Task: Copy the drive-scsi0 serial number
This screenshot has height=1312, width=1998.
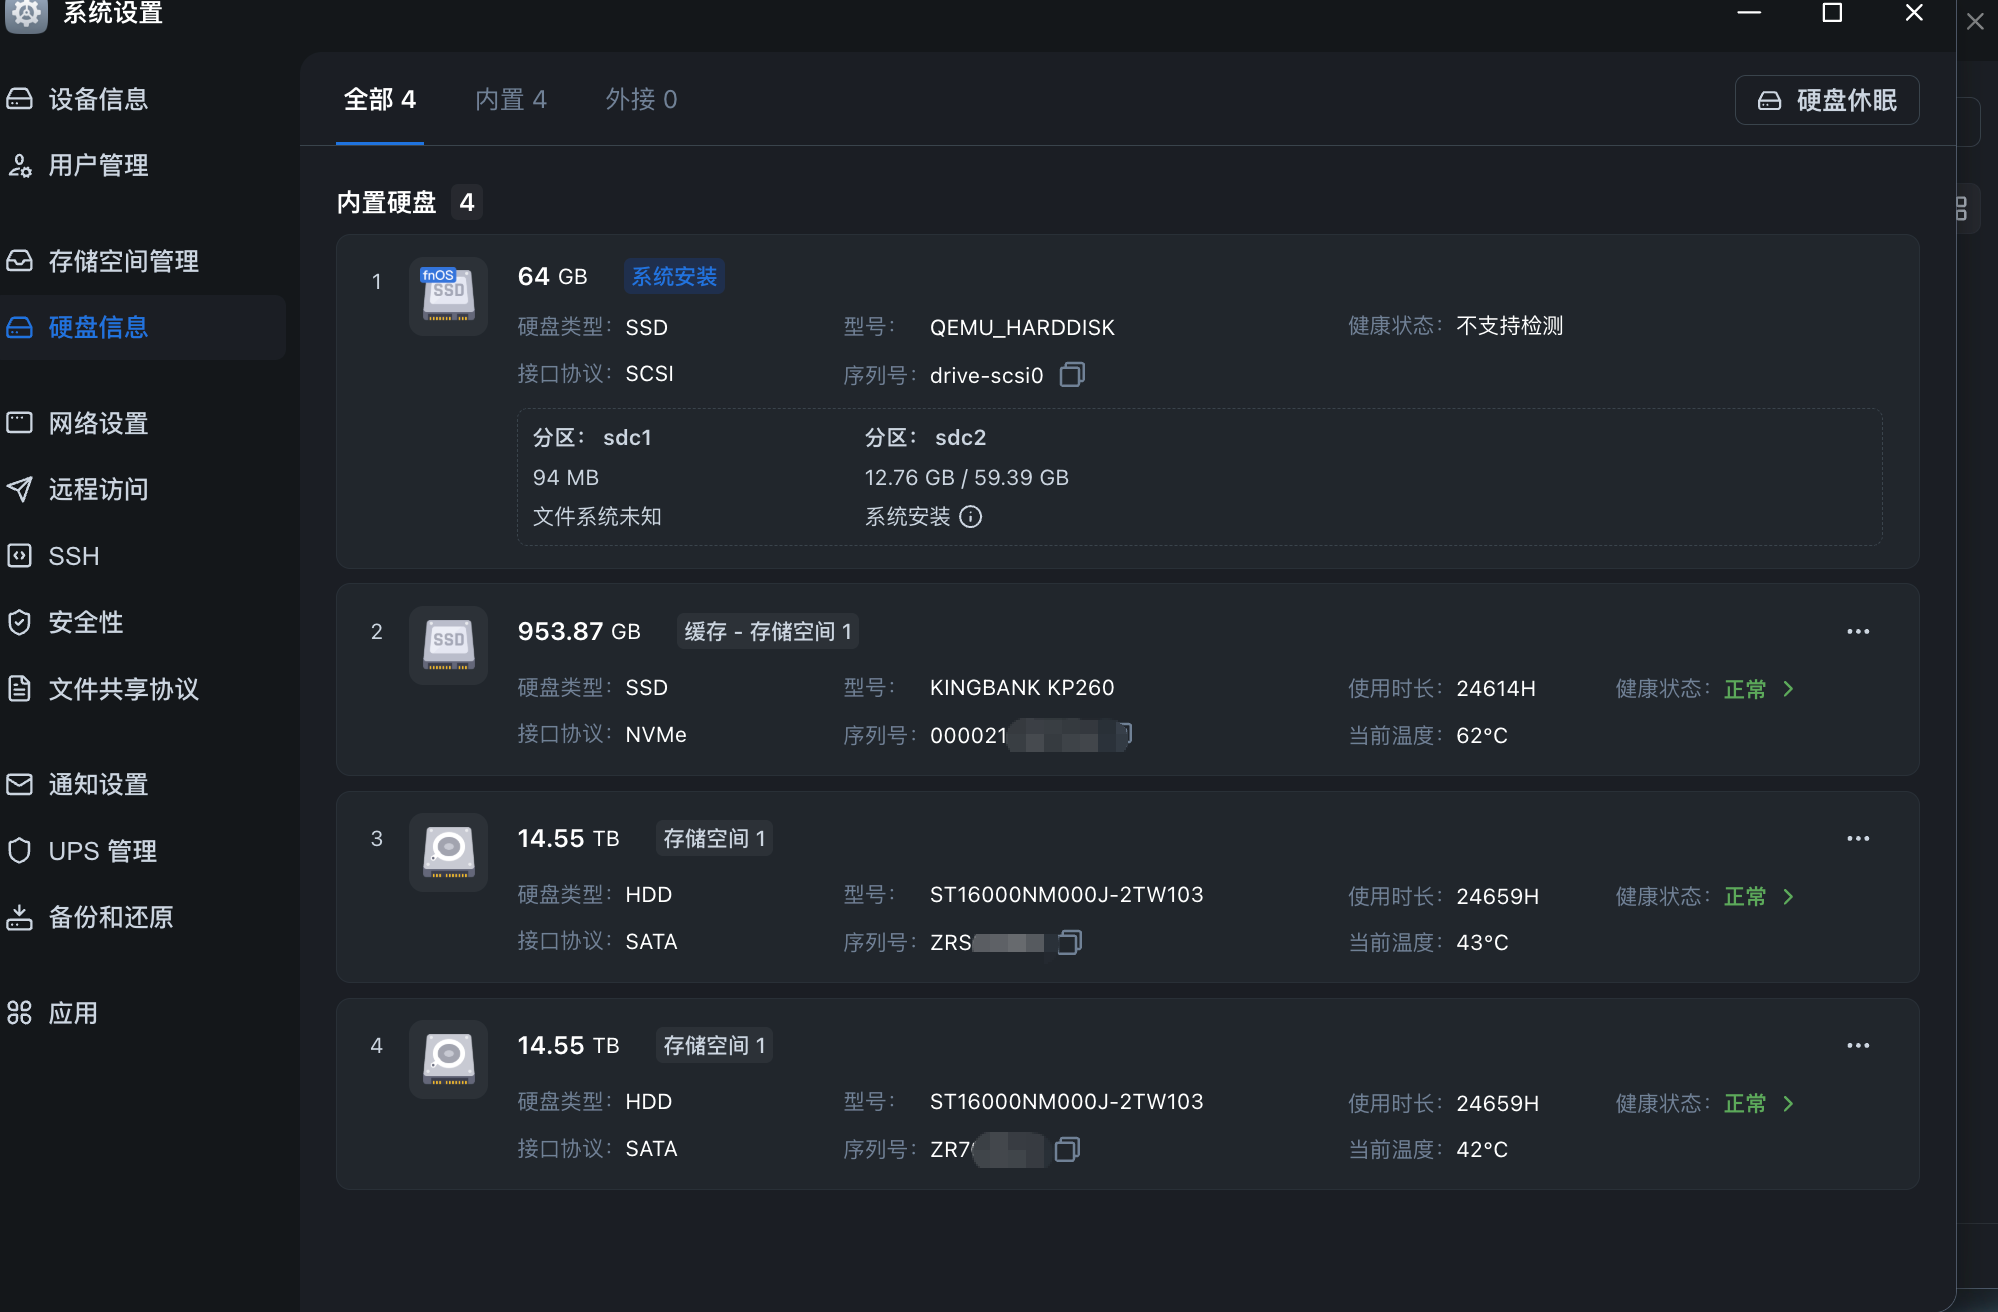Action: (1072, 375)
